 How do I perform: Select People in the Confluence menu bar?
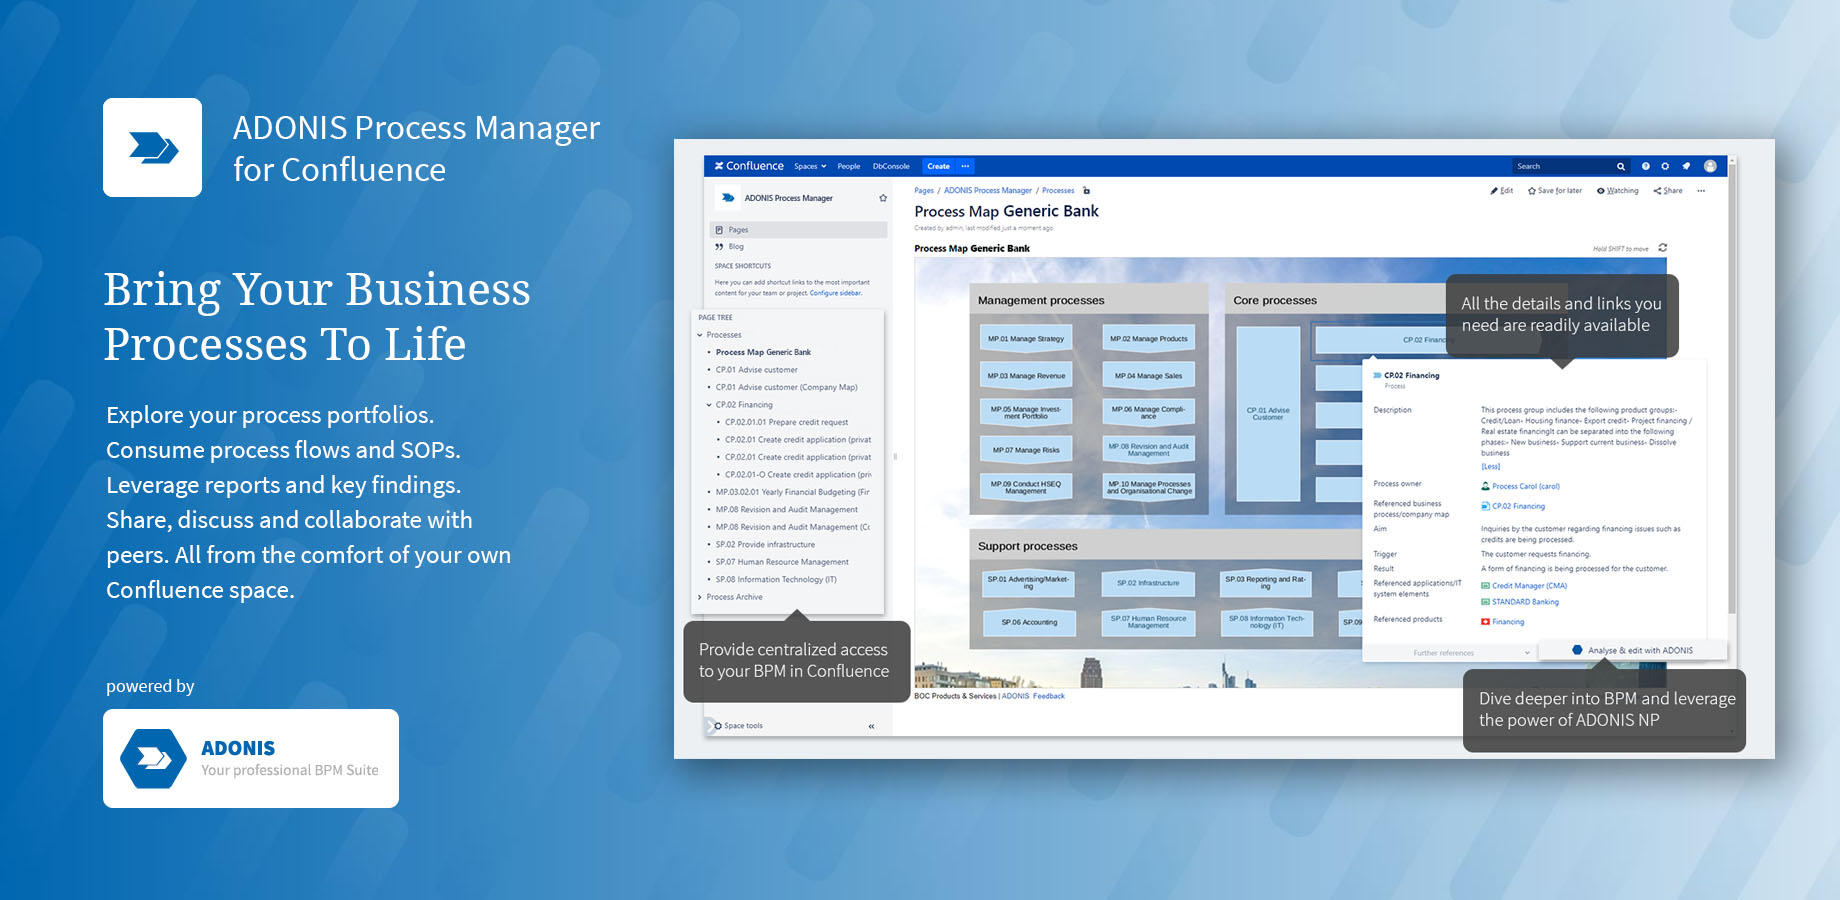click(848, 166)
